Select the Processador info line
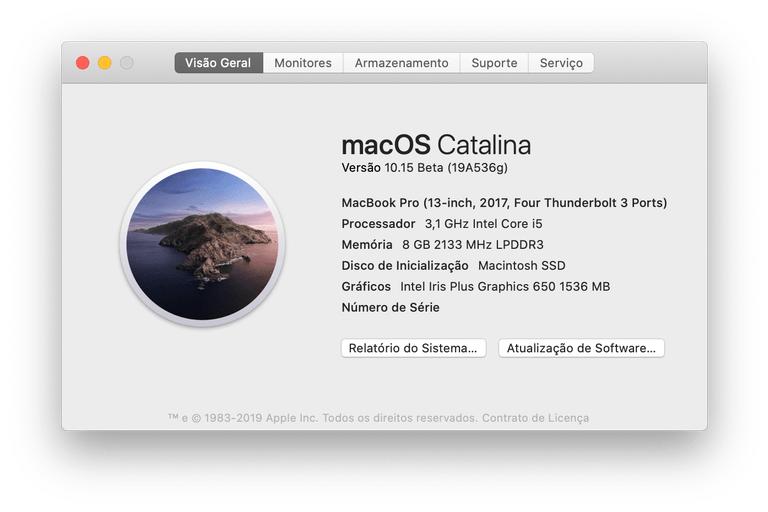 442,224
